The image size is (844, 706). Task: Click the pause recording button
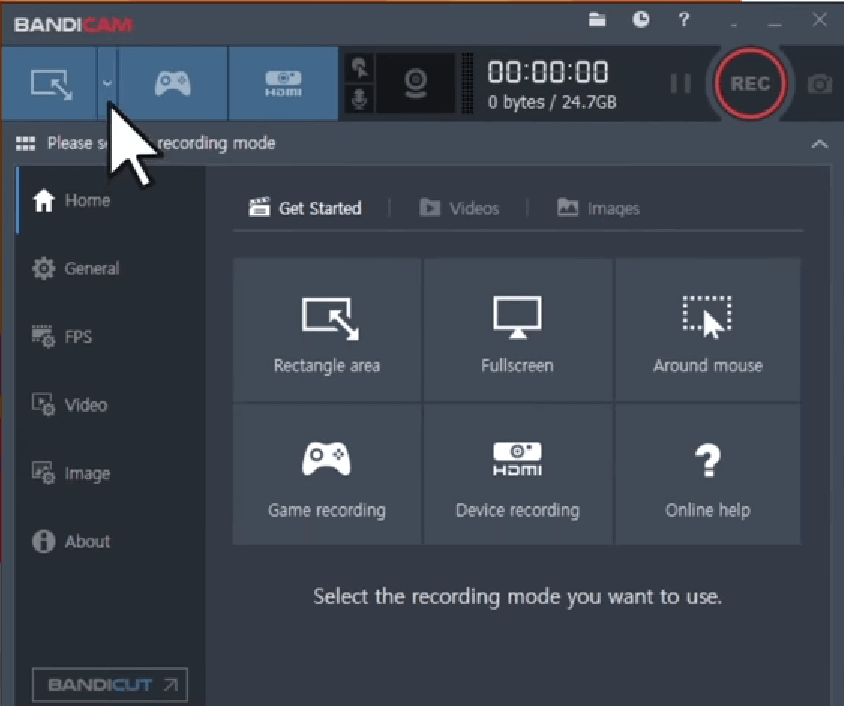pos(680,83)
